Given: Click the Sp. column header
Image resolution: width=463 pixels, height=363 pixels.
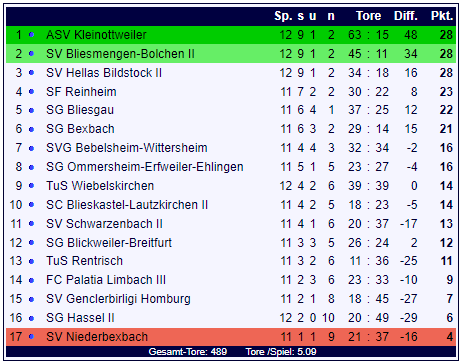Looking at the screenshot, I should tap(283, 16).
